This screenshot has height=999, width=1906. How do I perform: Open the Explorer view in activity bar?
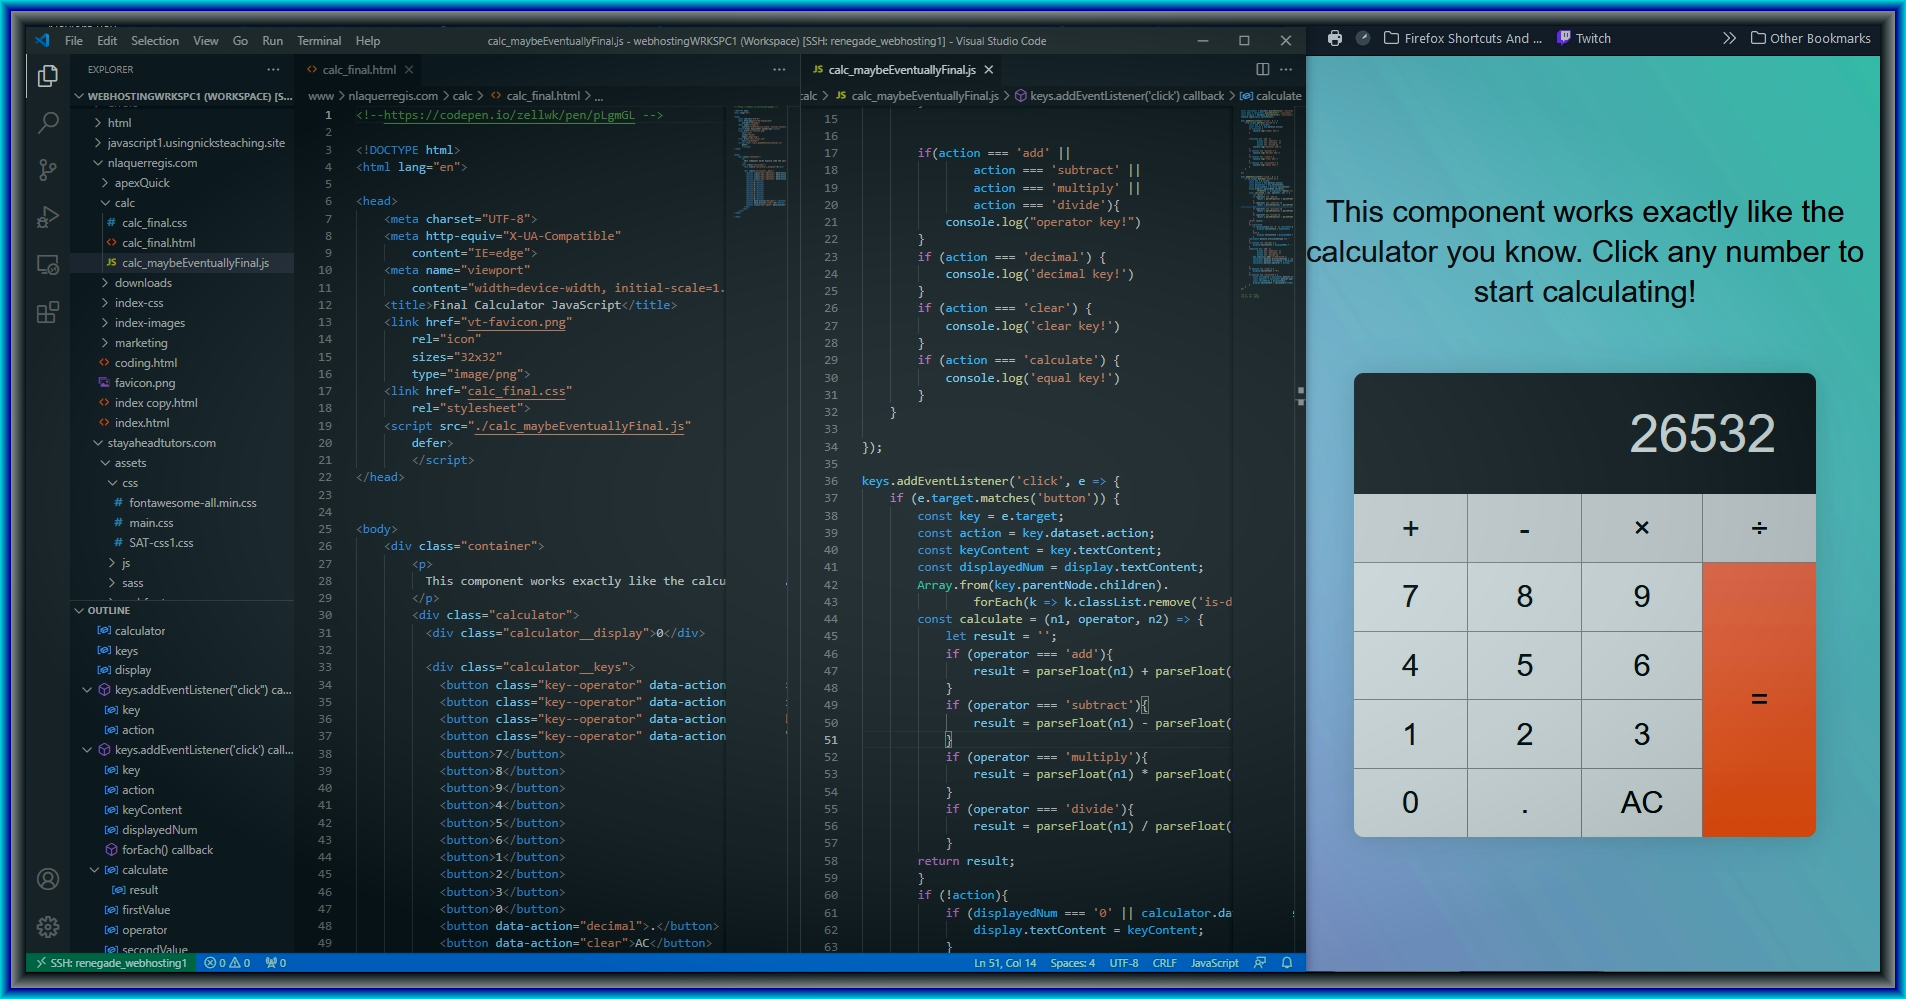[47, 76]
